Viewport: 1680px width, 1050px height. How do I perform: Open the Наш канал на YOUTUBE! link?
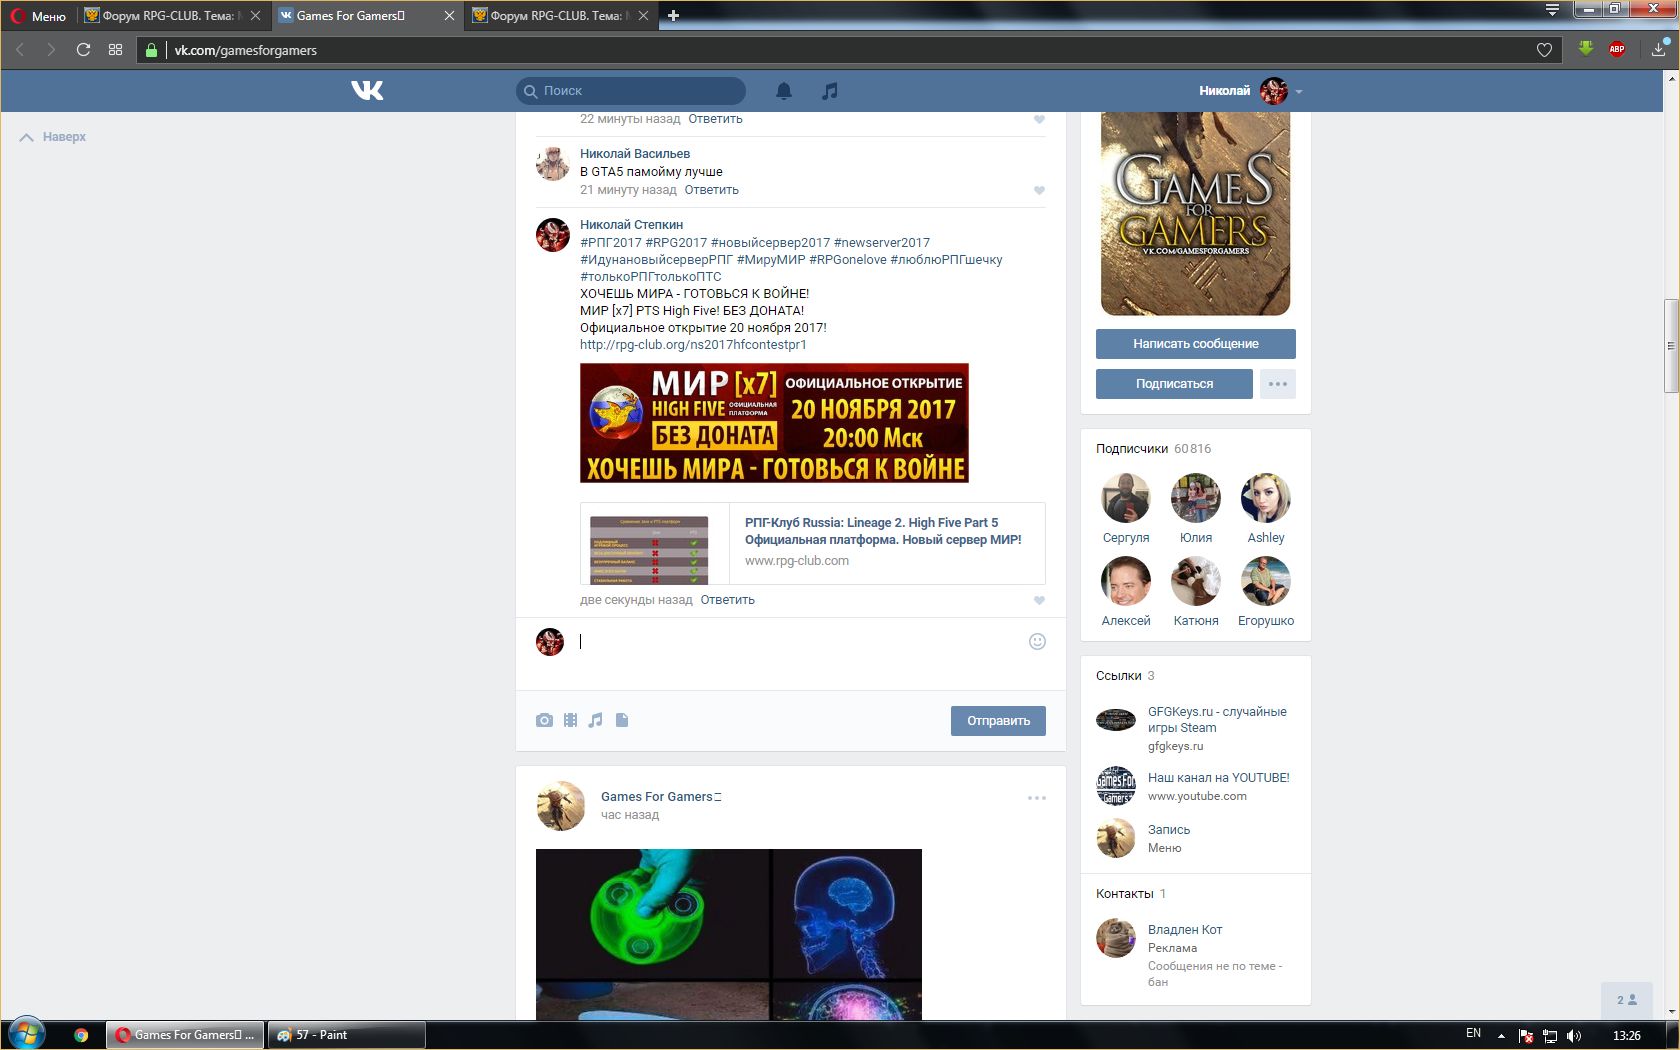[1218, 778]
